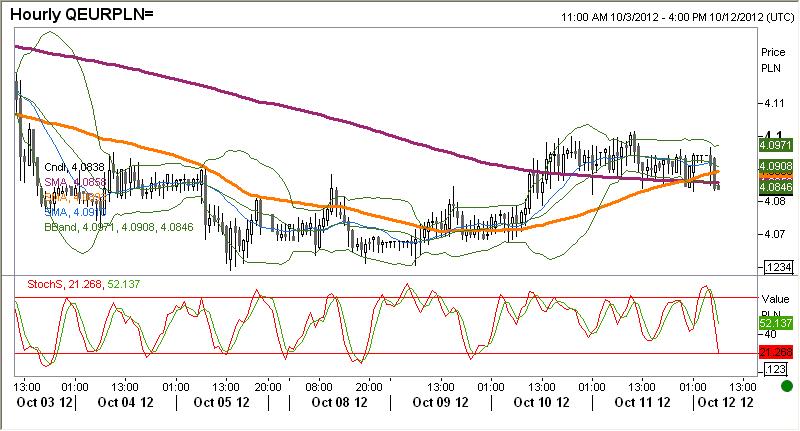Click the green status dot at bottom right
The image size is (800, 431).
tap(787, 386)
